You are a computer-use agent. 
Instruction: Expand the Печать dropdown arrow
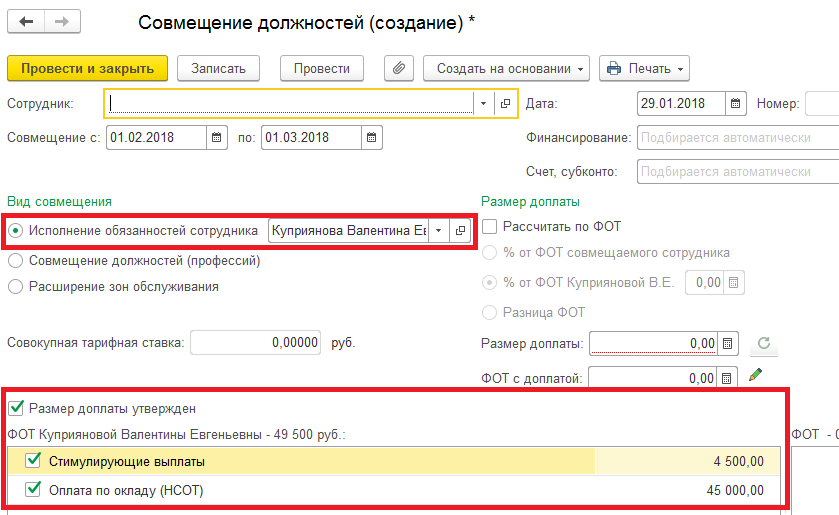pos(681,69)
